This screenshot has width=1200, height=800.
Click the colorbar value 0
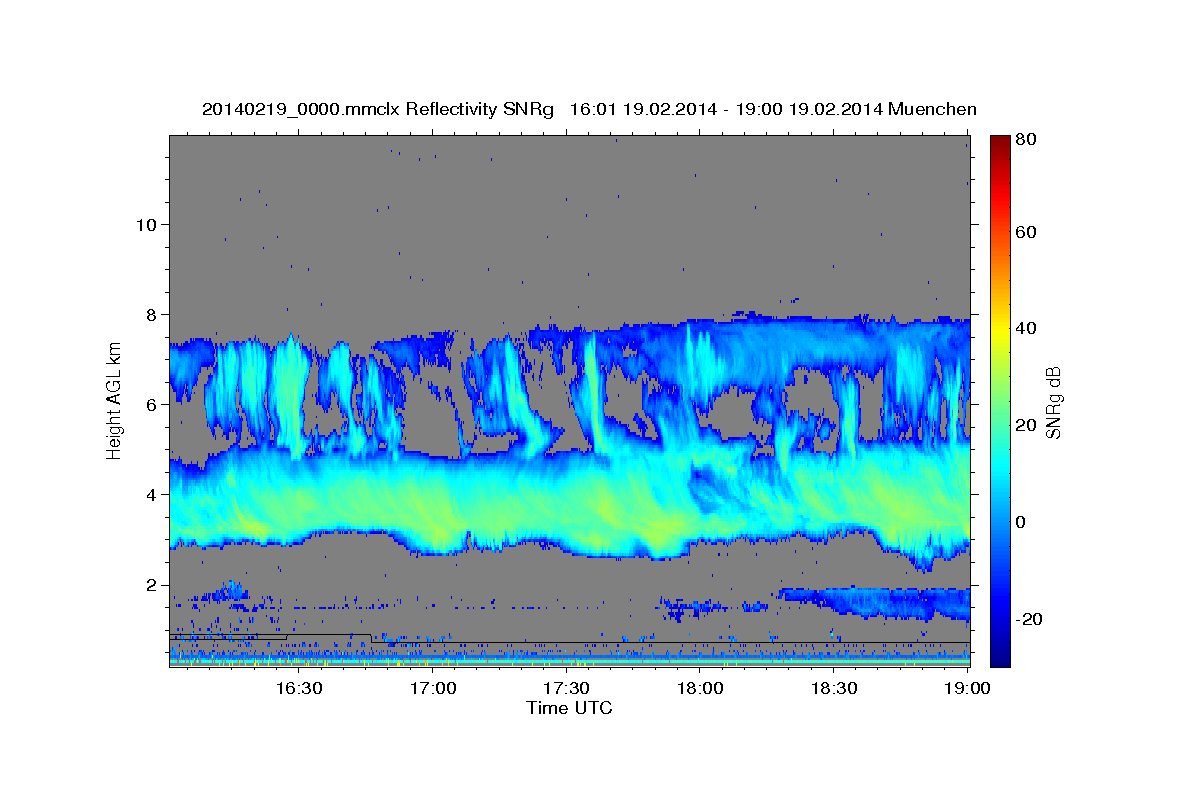(x=1023, y=522)
